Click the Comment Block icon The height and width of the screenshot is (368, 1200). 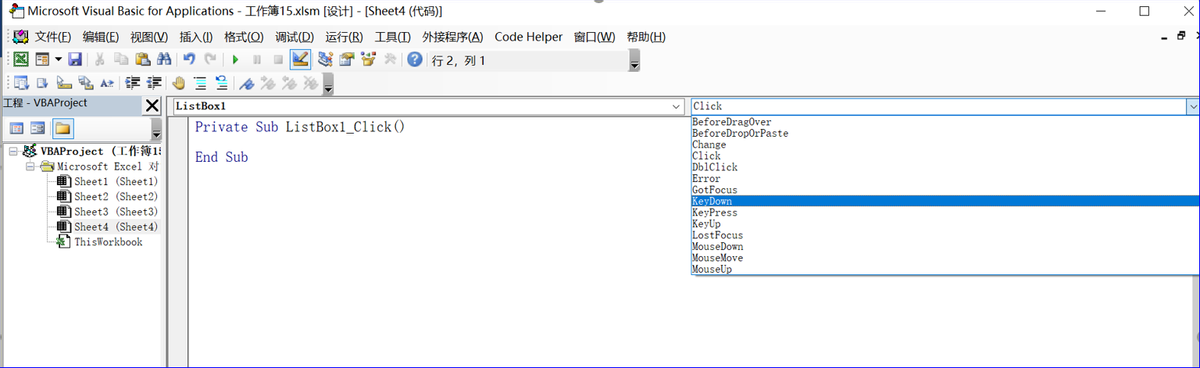[200, 84]
